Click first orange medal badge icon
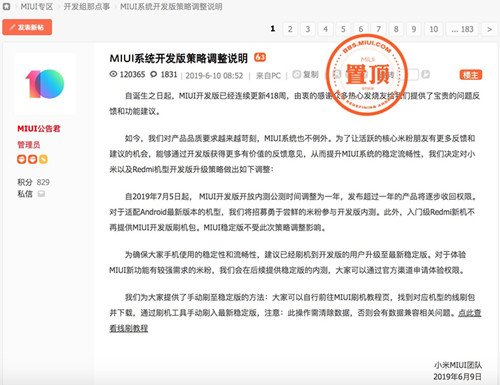 [x=22, y=159]
